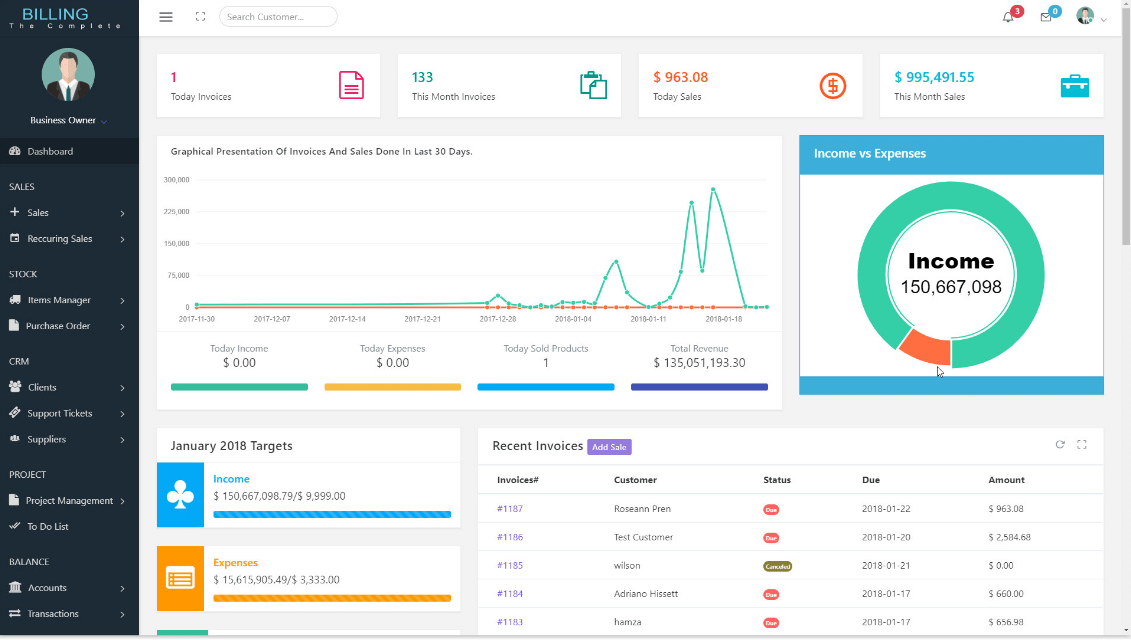The image size is (1131, 640).
Task: Open the sidebar hamburger menu toggle
Action: coord(166,16)
